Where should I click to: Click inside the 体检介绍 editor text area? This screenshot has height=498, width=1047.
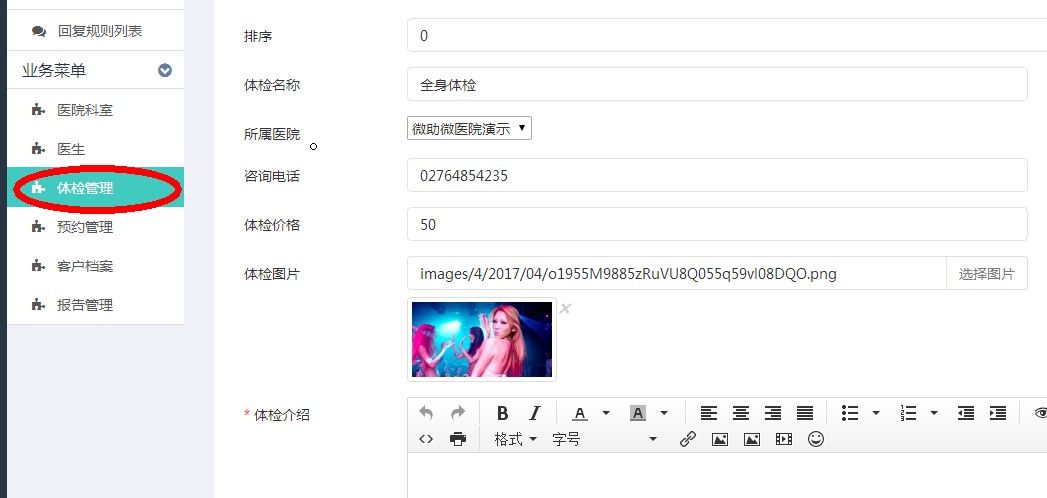(x=727, y=475)
